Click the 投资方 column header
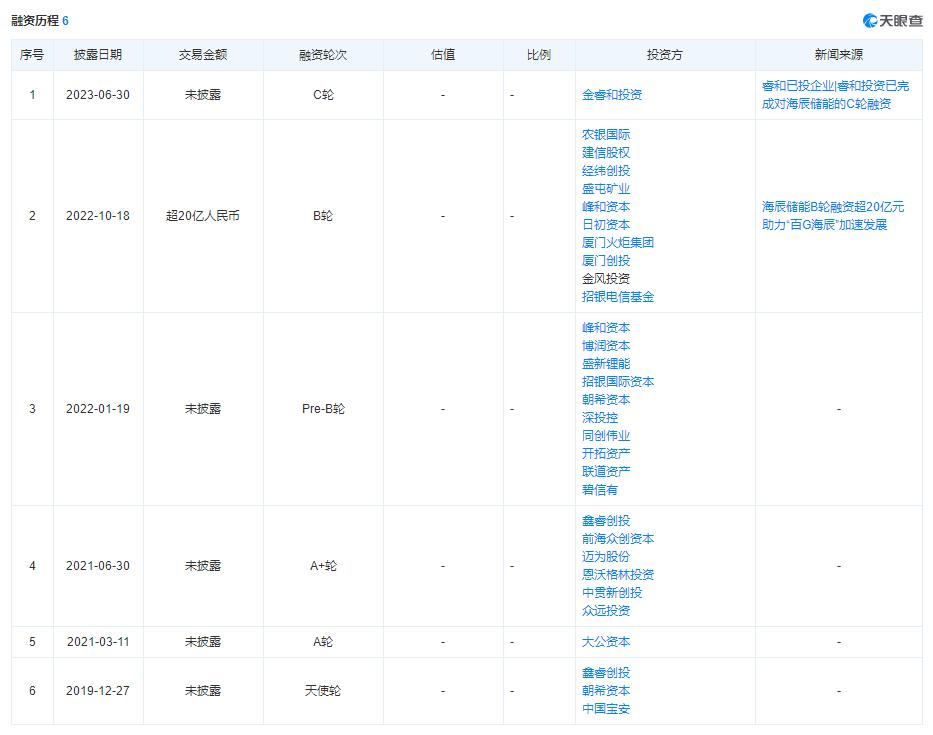This screenshot has height=735, width=933. 662,55
